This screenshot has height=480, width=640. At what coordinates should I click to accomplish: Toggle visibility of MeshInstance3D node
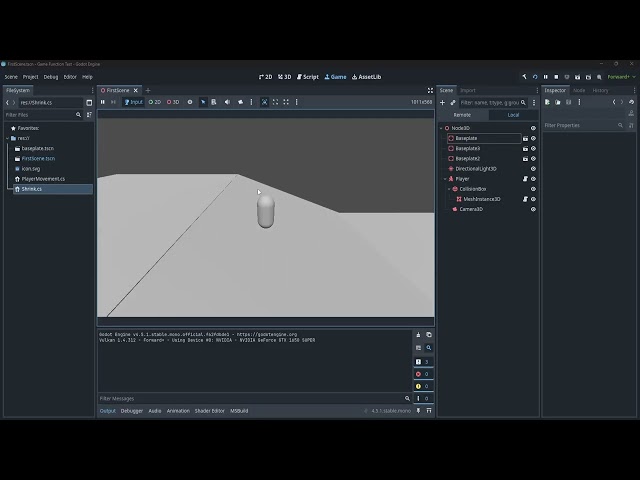point(533,199)
